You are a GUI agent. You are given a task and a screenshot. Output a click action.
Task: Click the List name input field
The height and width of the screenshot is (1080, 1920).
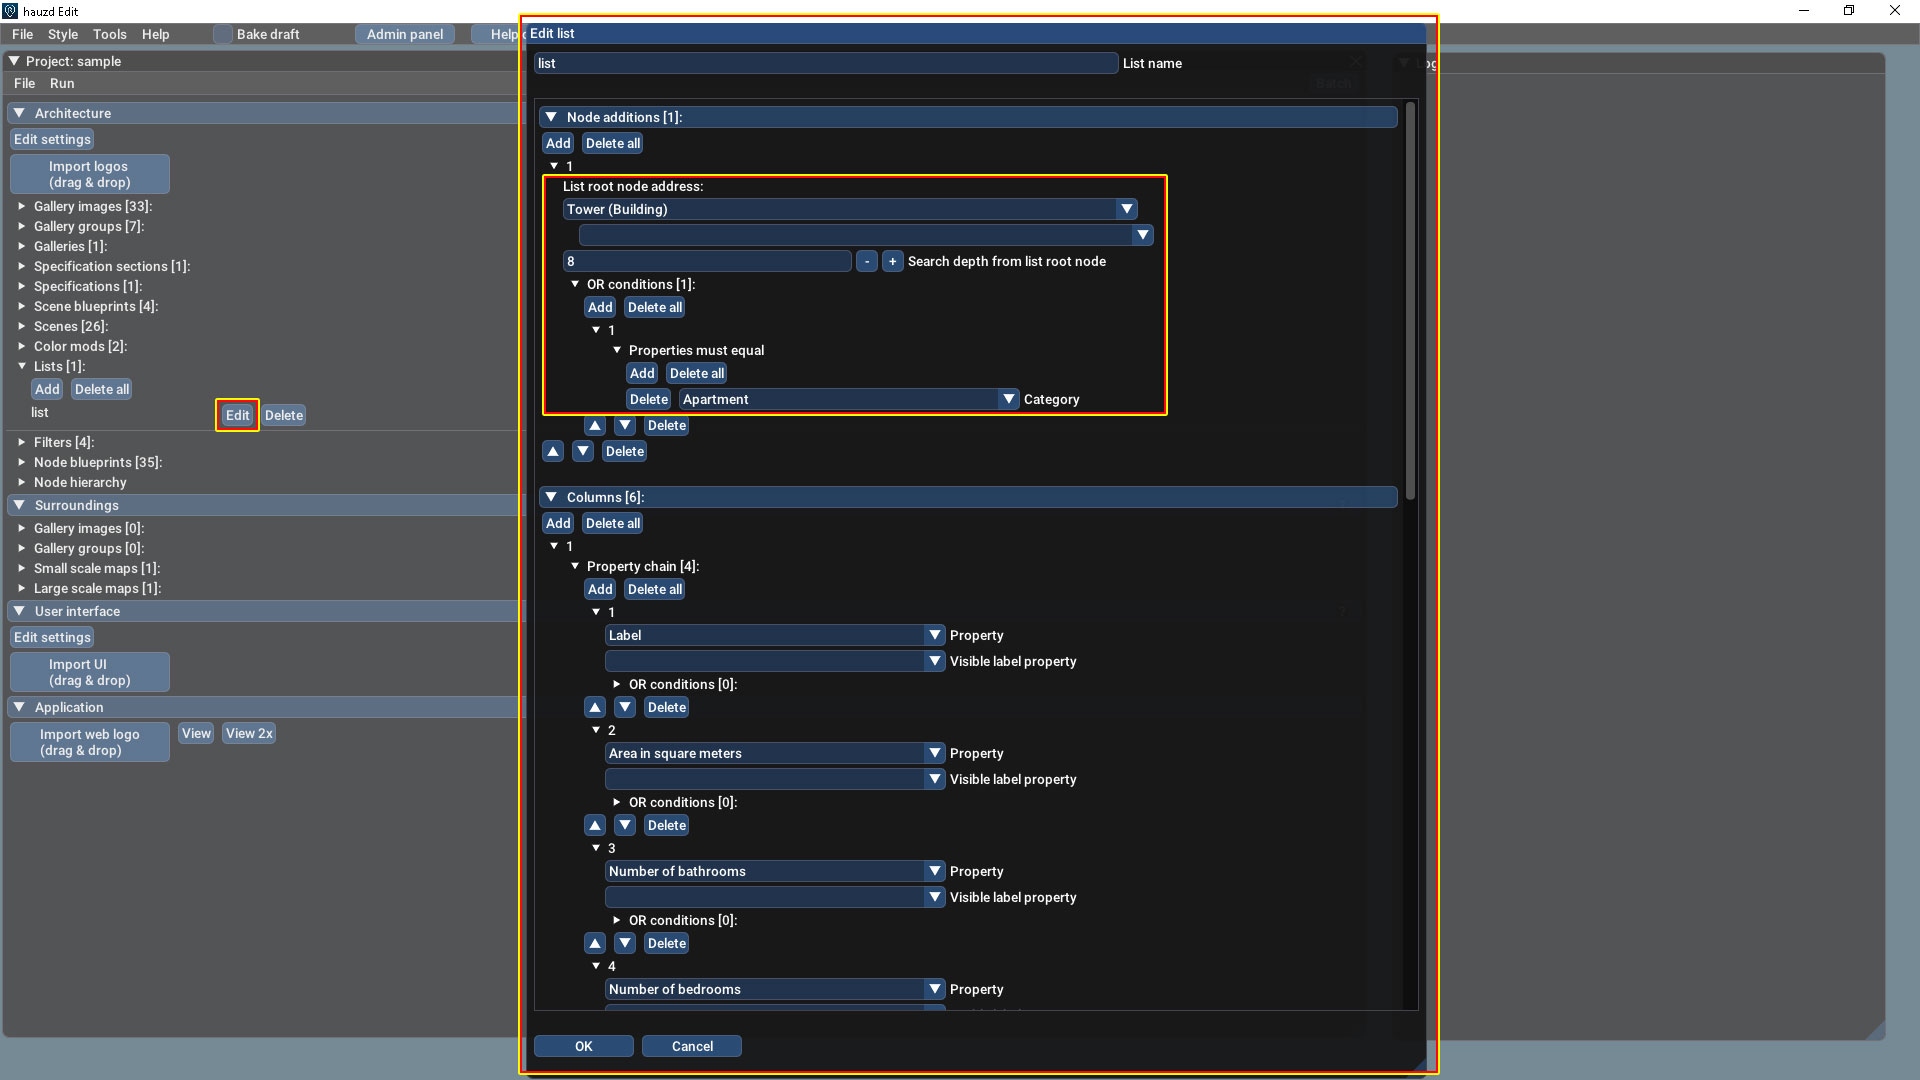pos(825,63)
